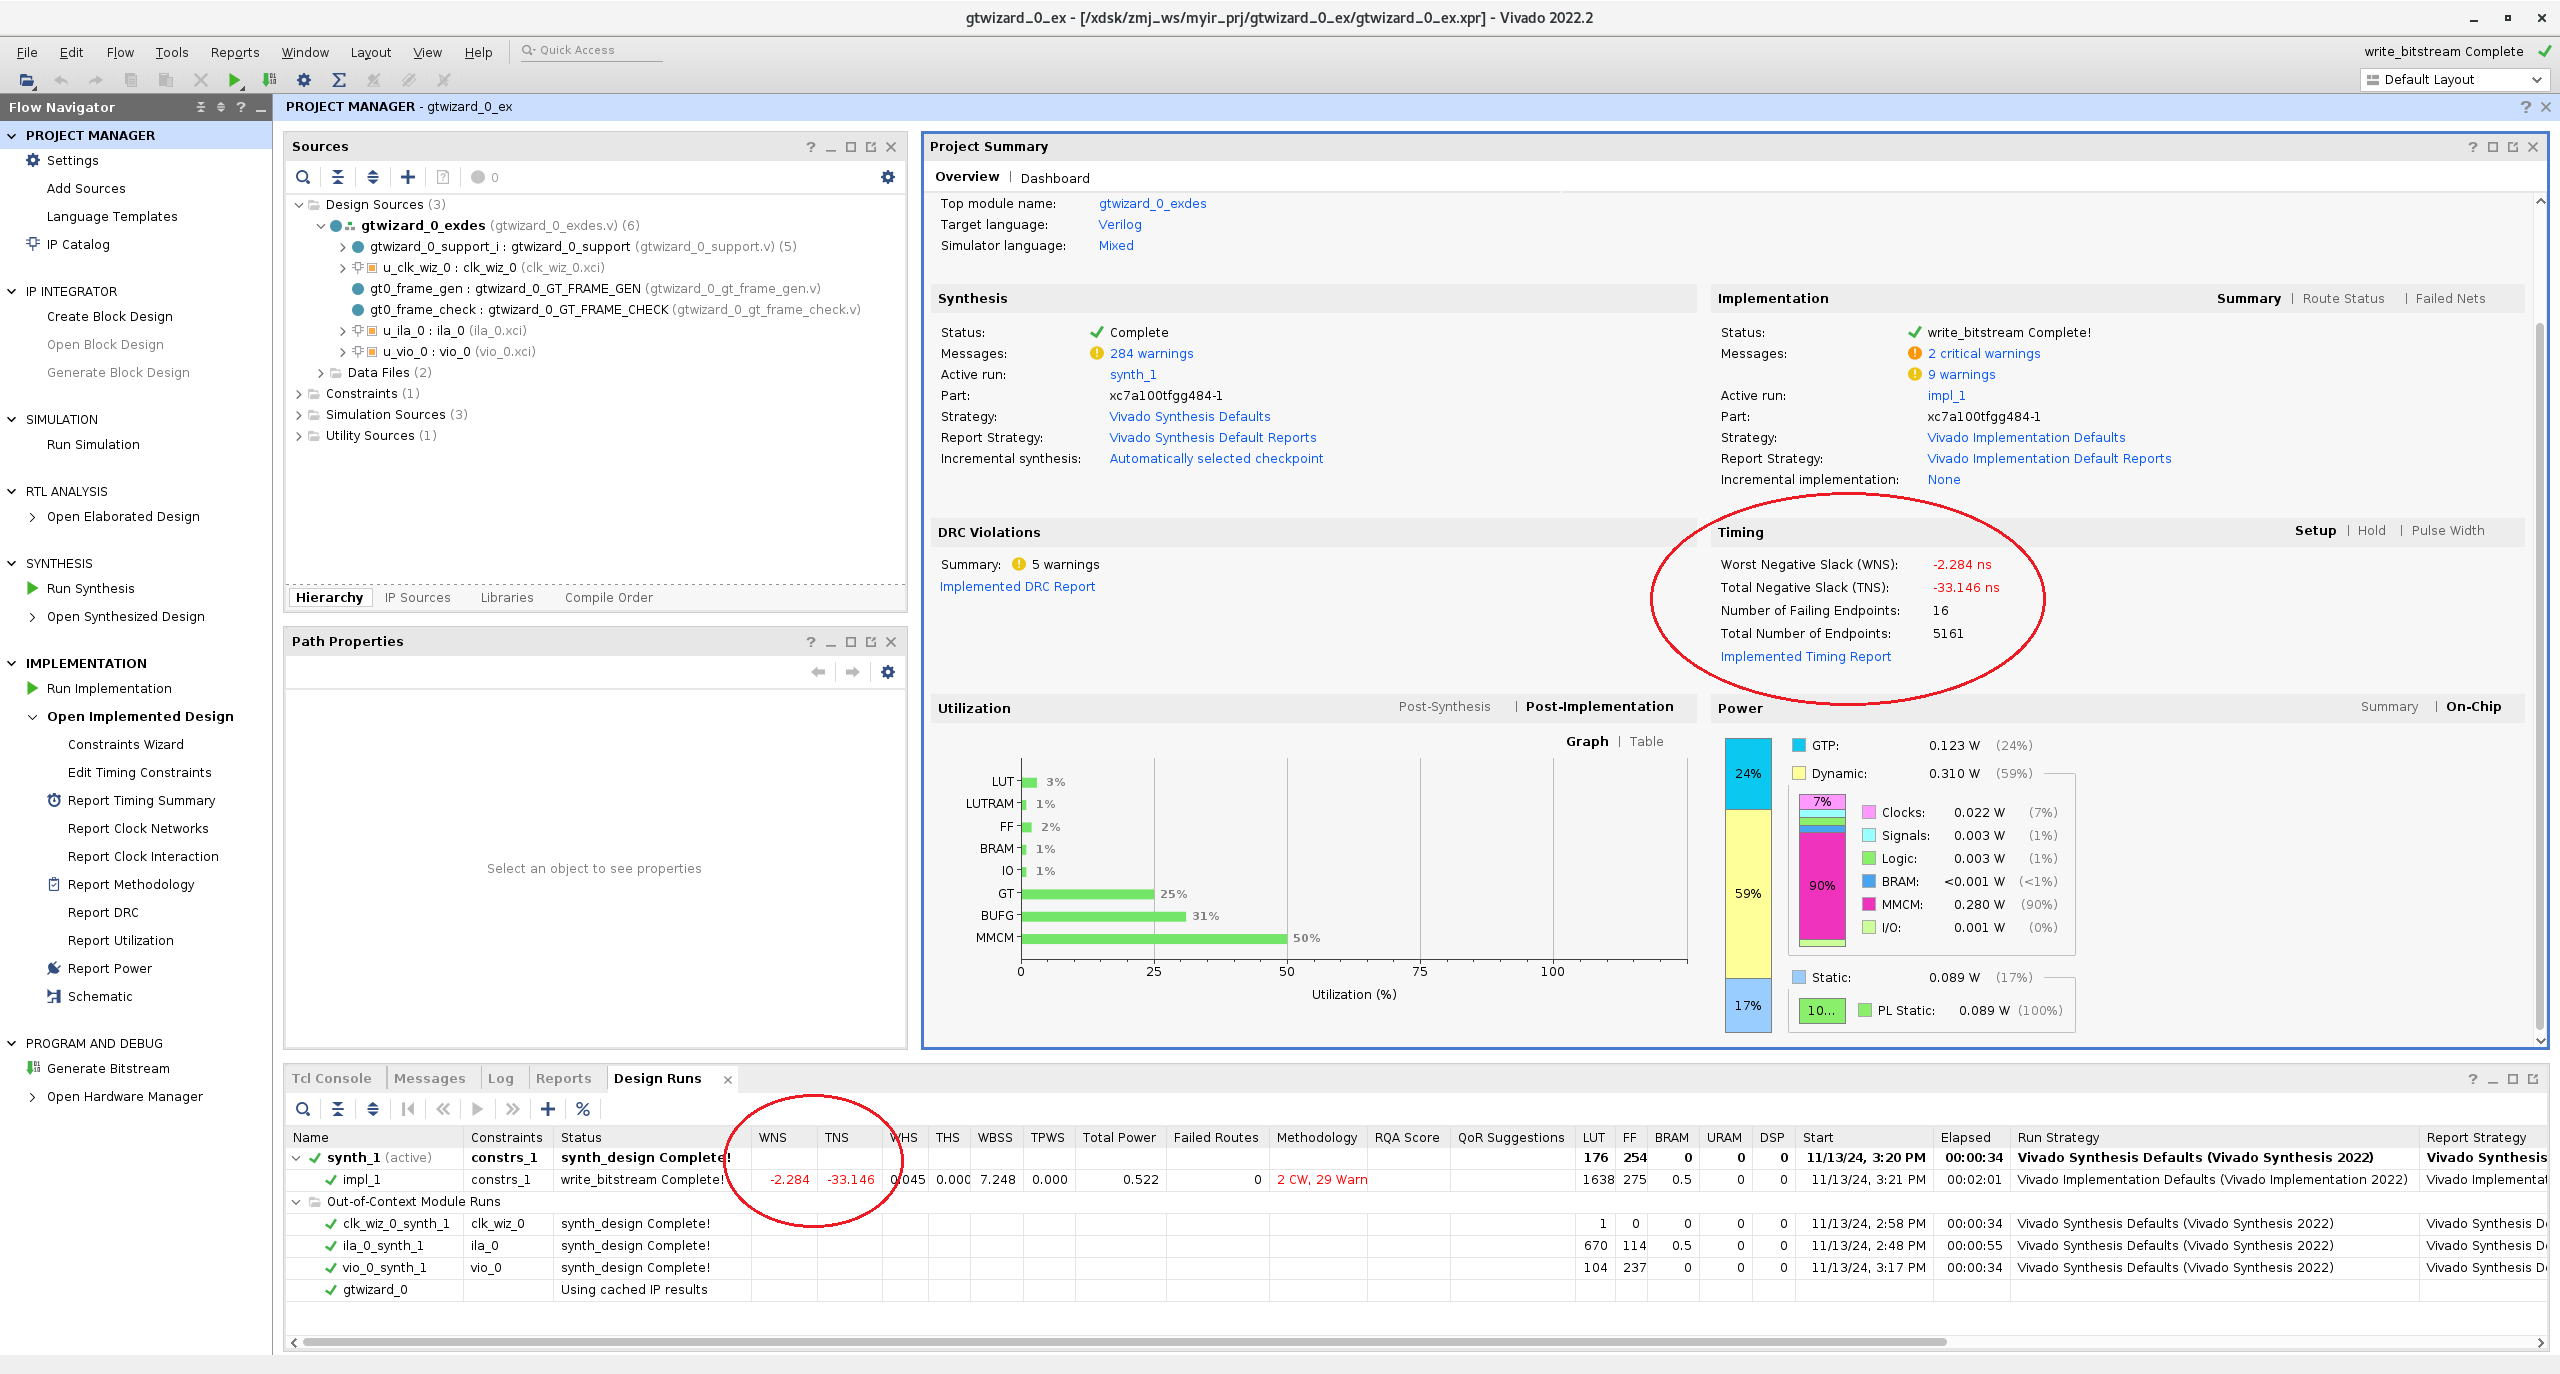The image size is (2560, 1374).
Task: Switch Power view to Summary
Action: point(2389,706)
